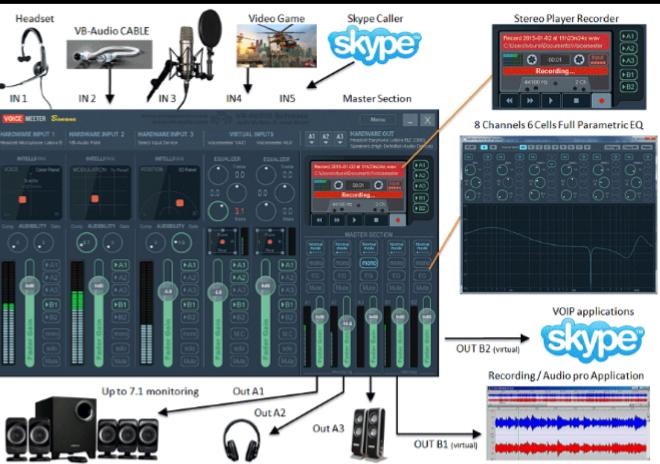
Task: Click the Intellipan 3D position pad of Hardware Input 3
Action: [169, 192]
